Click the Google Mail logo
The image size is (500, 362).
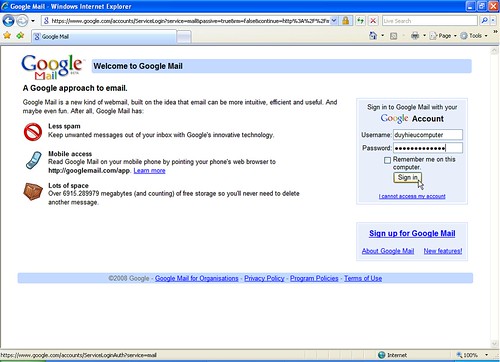click(x=52, y=67)
